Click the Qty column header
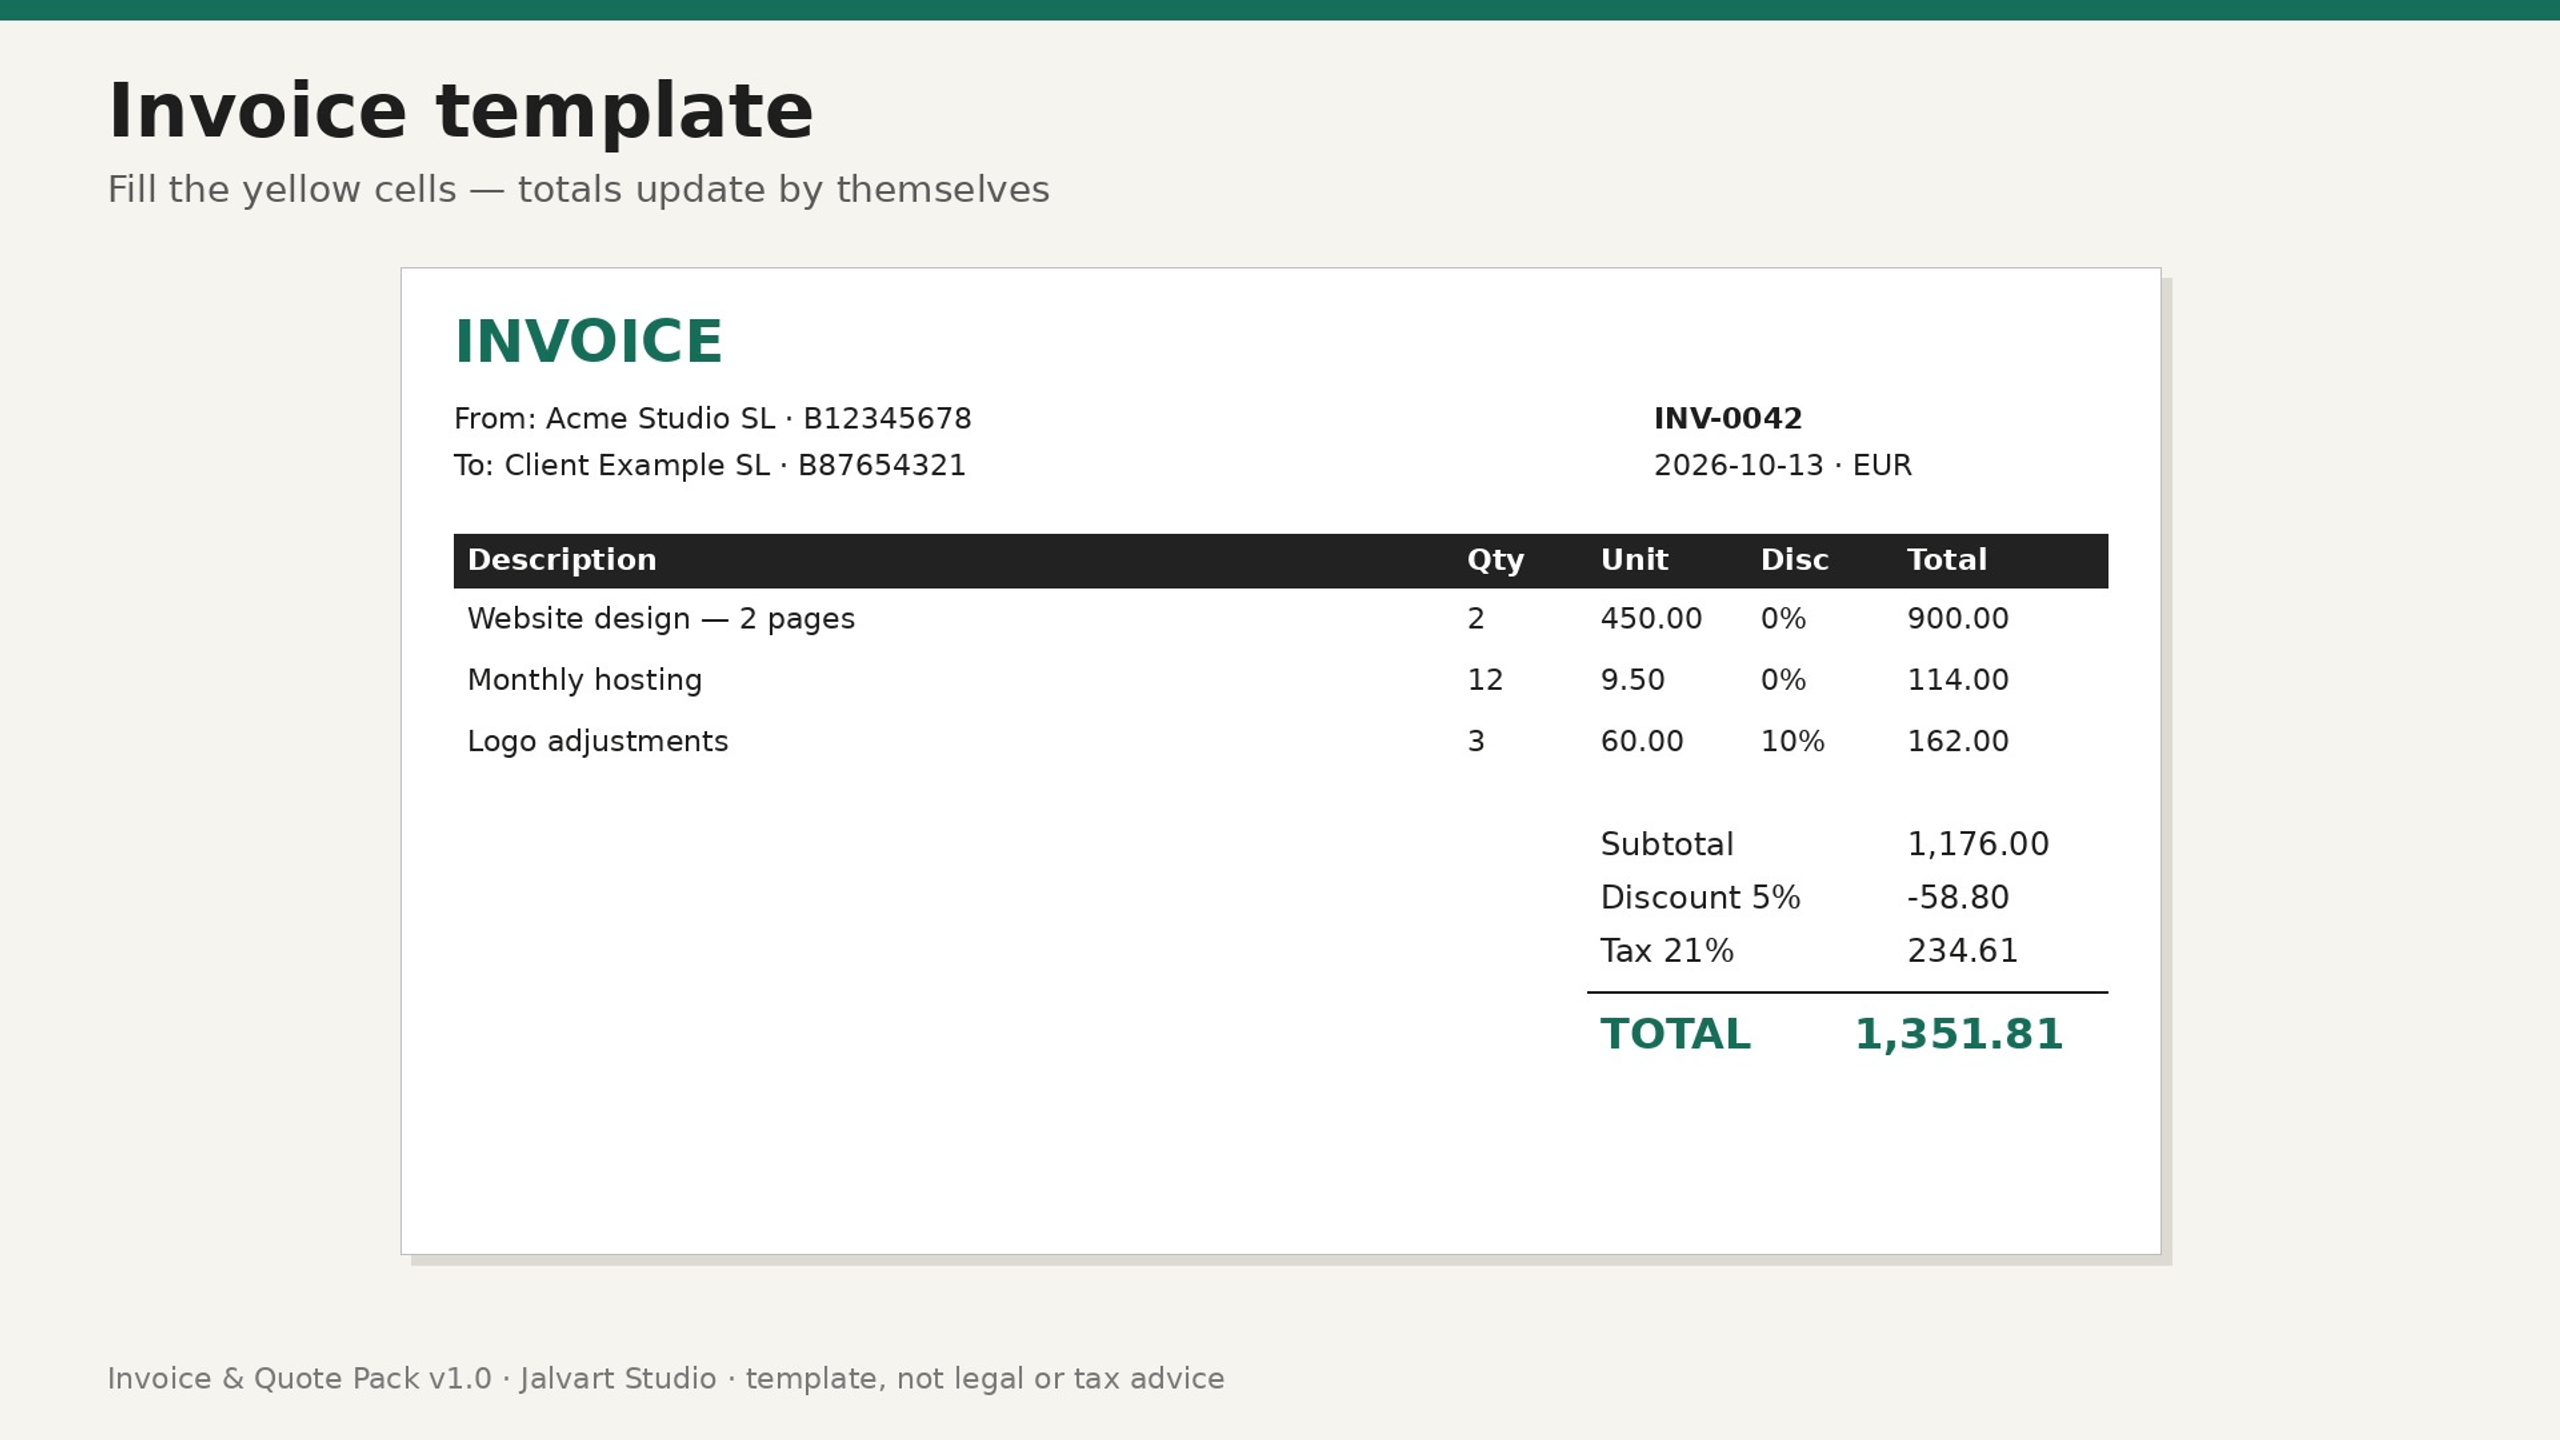 (x=1495, y=560)
